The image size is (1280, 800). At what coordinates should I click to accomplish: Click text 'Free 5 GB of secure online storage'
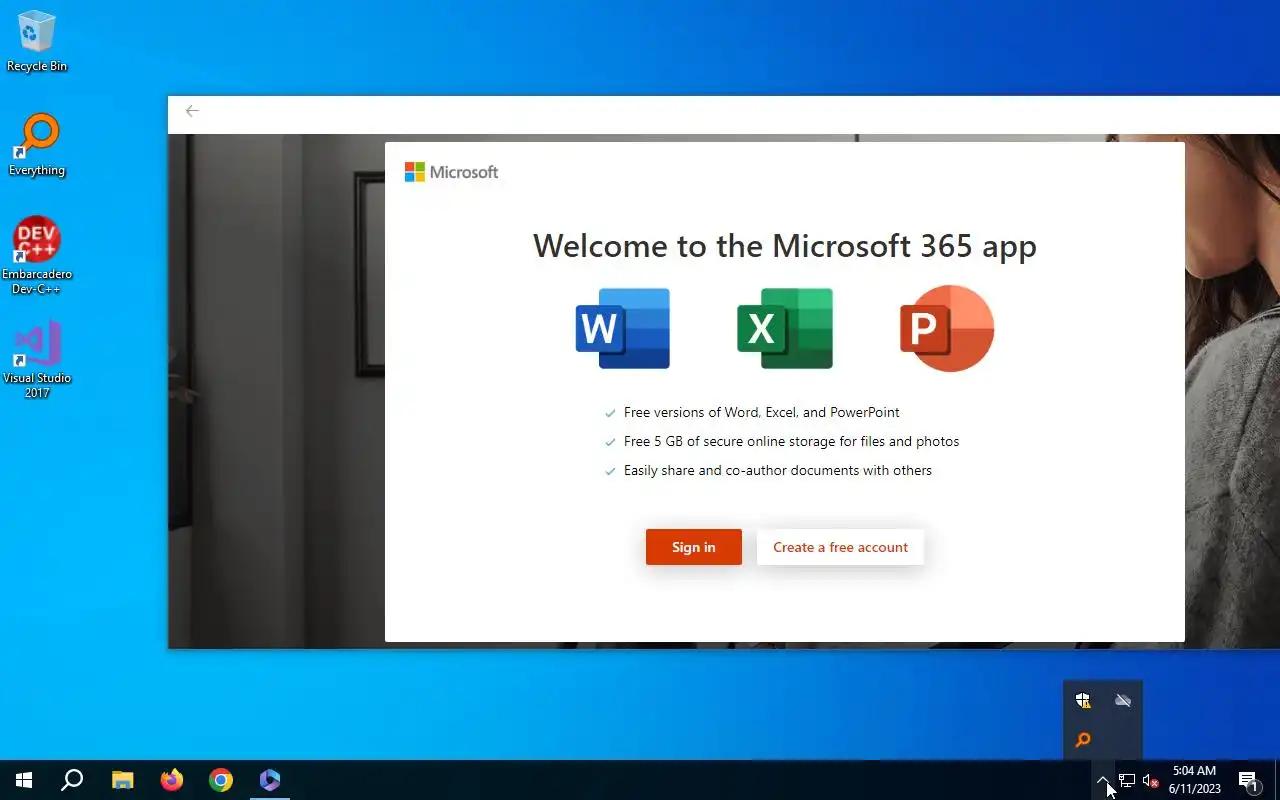pyautogui.click(x=733, y=441)
